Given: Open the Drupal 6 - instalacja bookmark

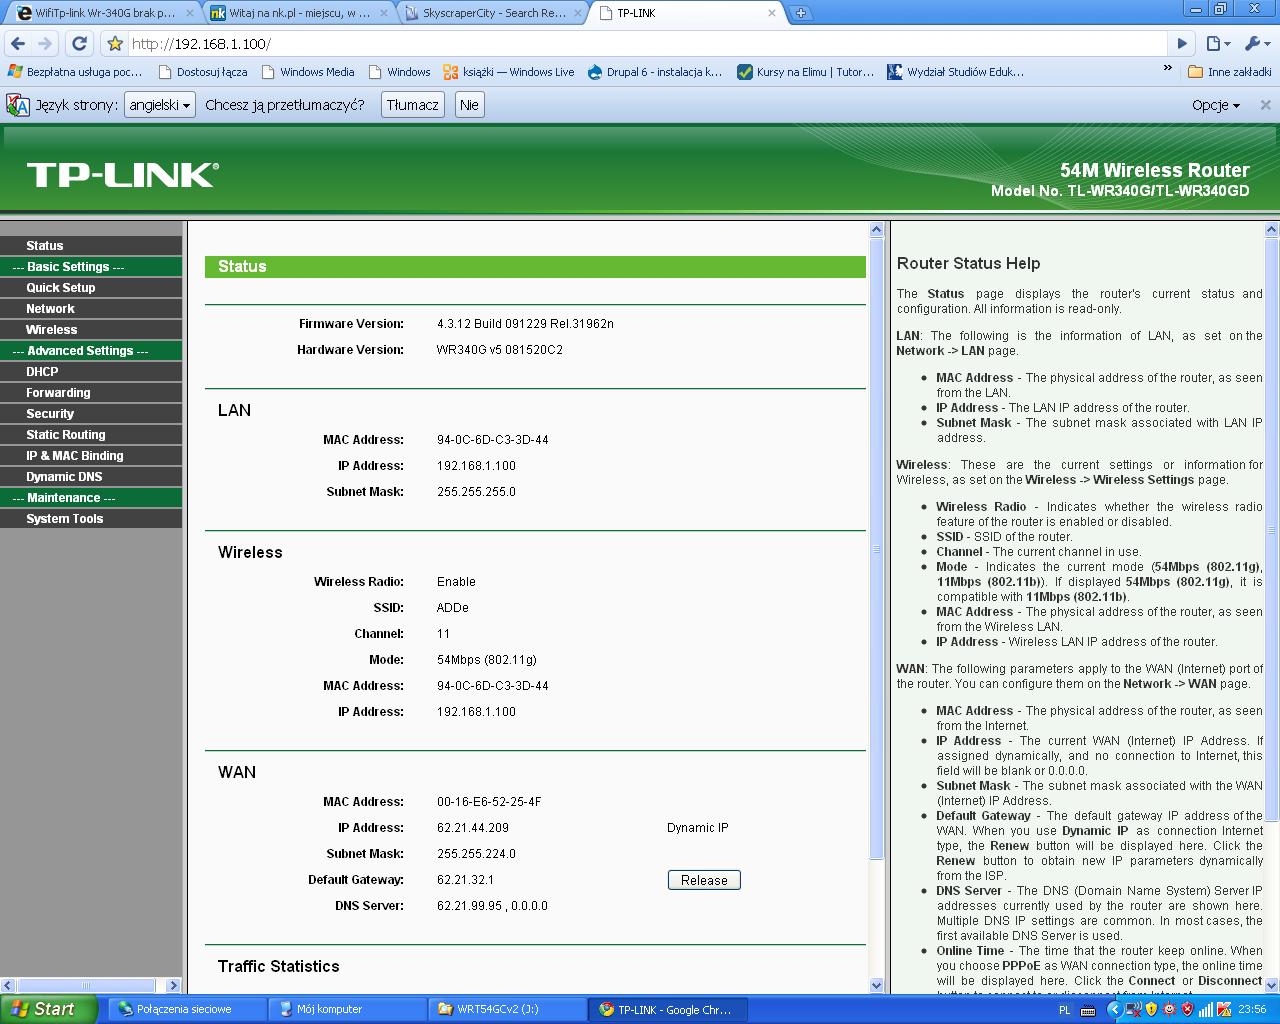Looking at the screenshot, I should point(655,72).
